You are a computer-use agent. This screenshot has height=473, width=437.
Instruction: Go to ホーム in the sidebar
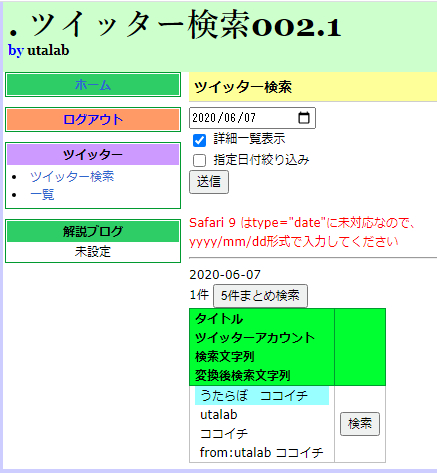pos(93,85)
